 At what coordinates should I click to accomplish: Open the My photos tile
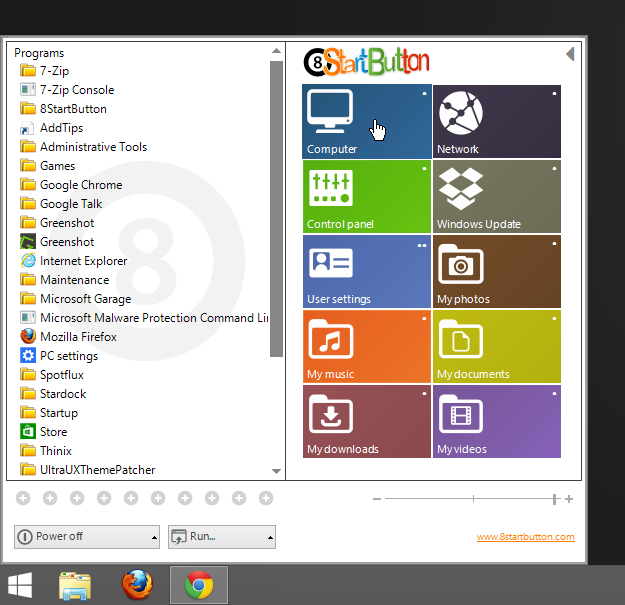(497, 271)
